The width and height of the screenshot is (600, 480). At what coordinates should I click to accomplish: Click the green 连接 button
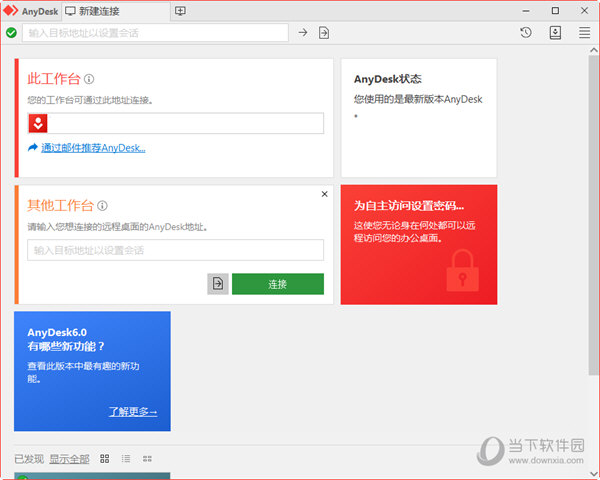278,284
